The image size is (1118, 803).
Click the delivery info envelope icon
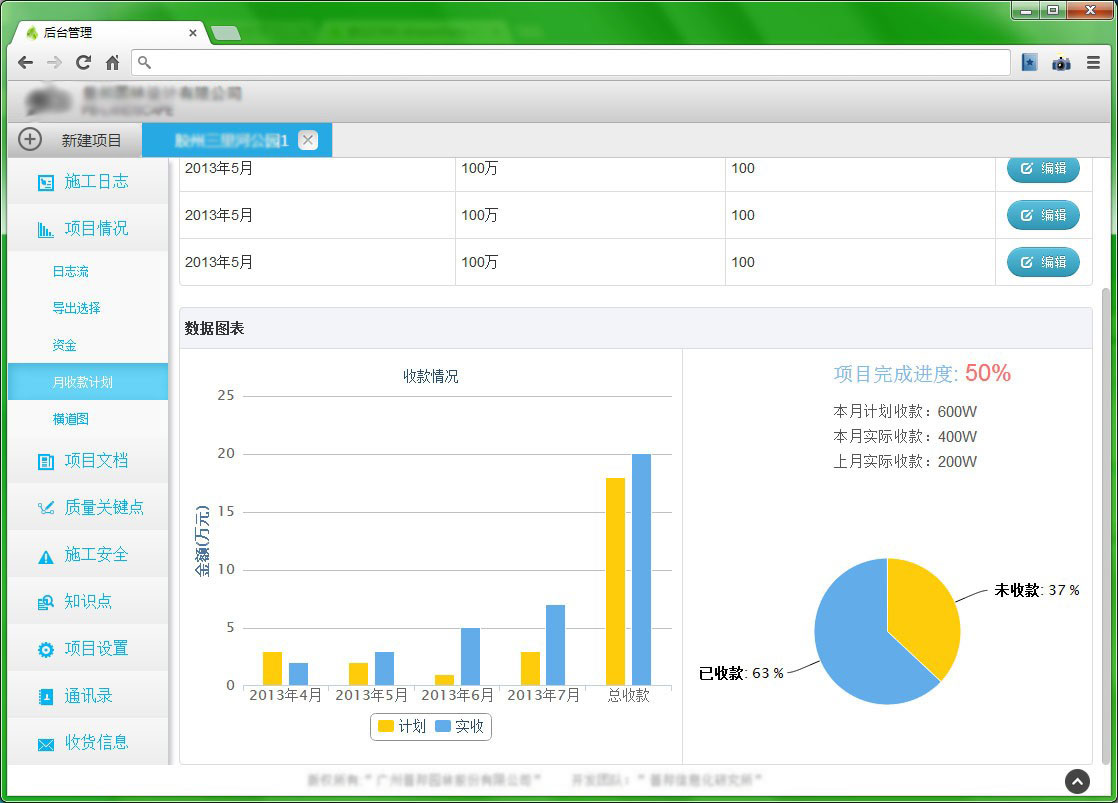click(x=45, y=743)
